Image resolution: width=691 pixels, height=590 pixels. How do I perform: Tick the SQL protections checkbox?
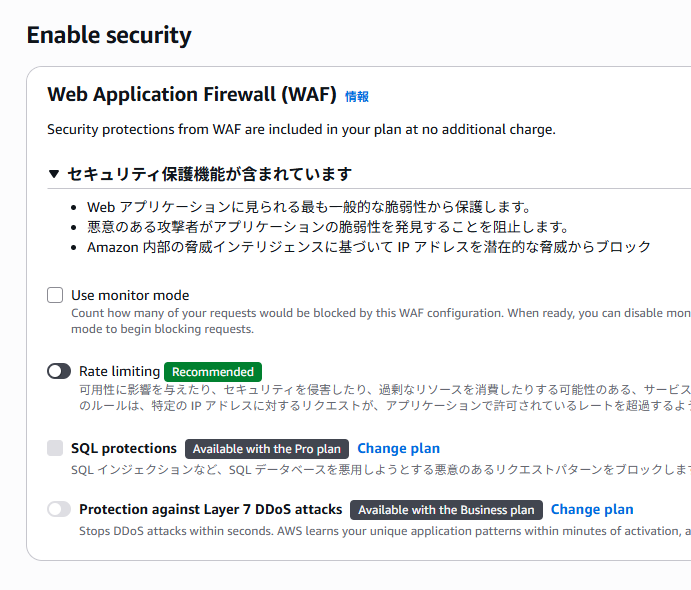tap(55, 448)
